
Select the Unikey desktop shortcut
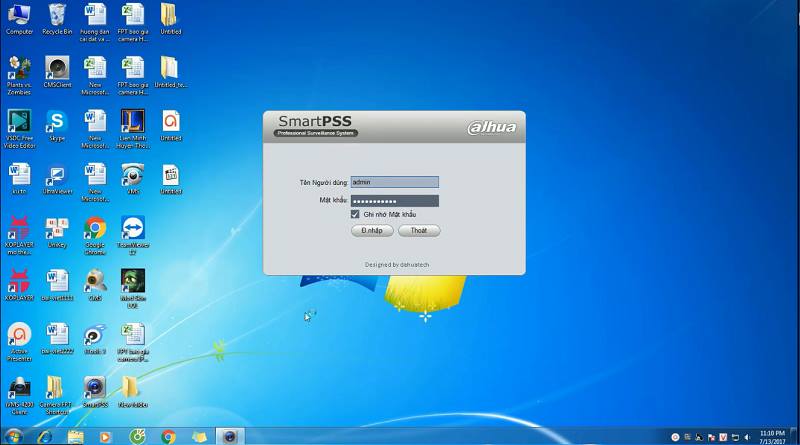coord(57,233)
